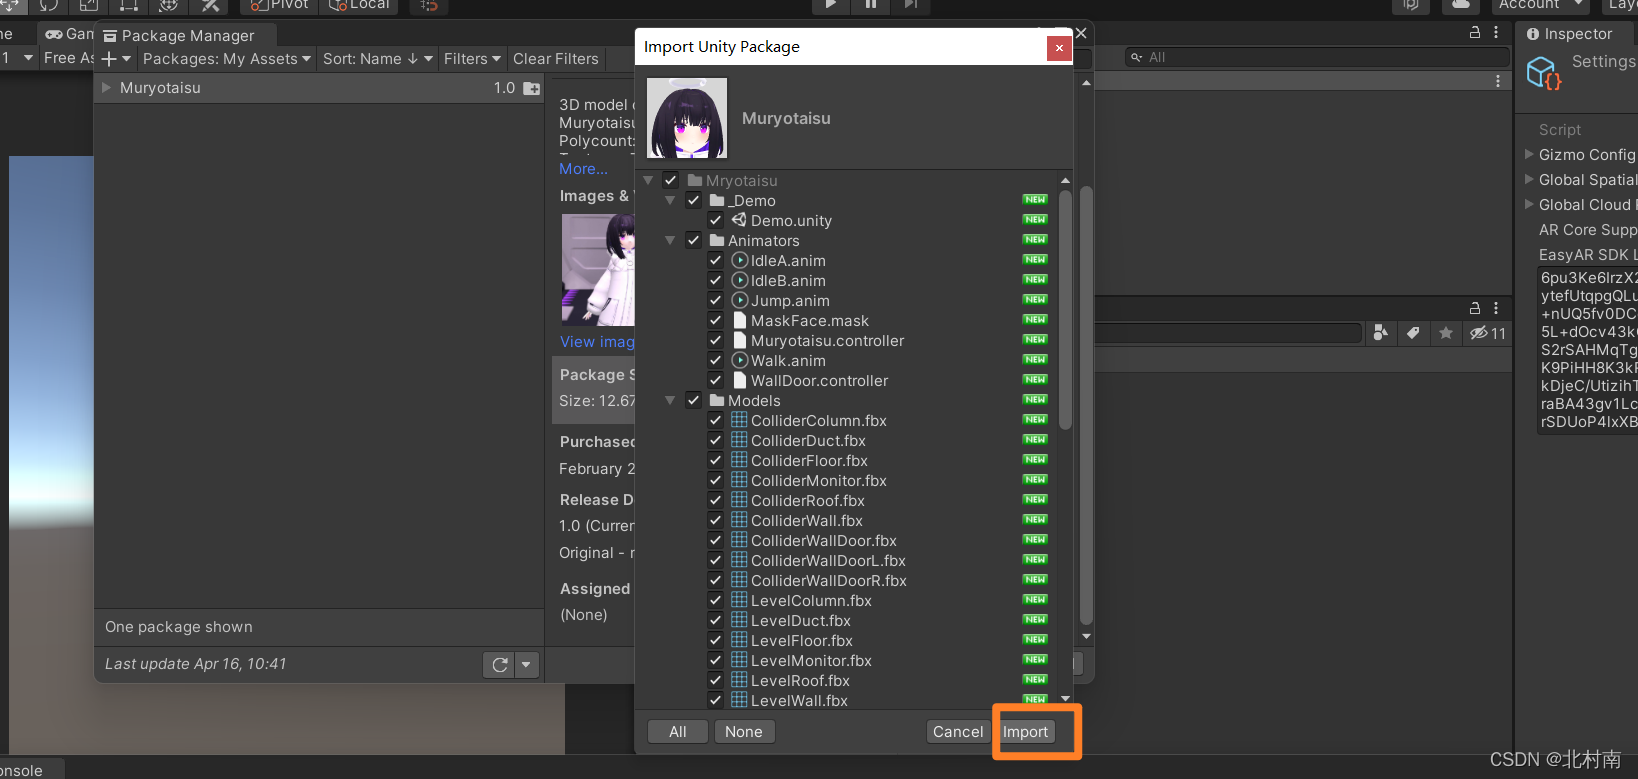This screenshot has width=1638, height=779.
Task: Click the Muryotaisu avatar thumbnail
Action: 687,118
